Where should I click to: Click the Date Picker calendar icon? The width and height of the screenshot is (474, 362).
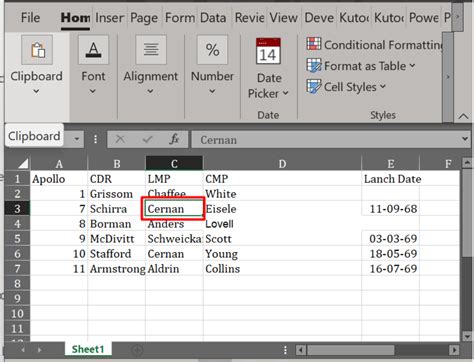(268, 51)
